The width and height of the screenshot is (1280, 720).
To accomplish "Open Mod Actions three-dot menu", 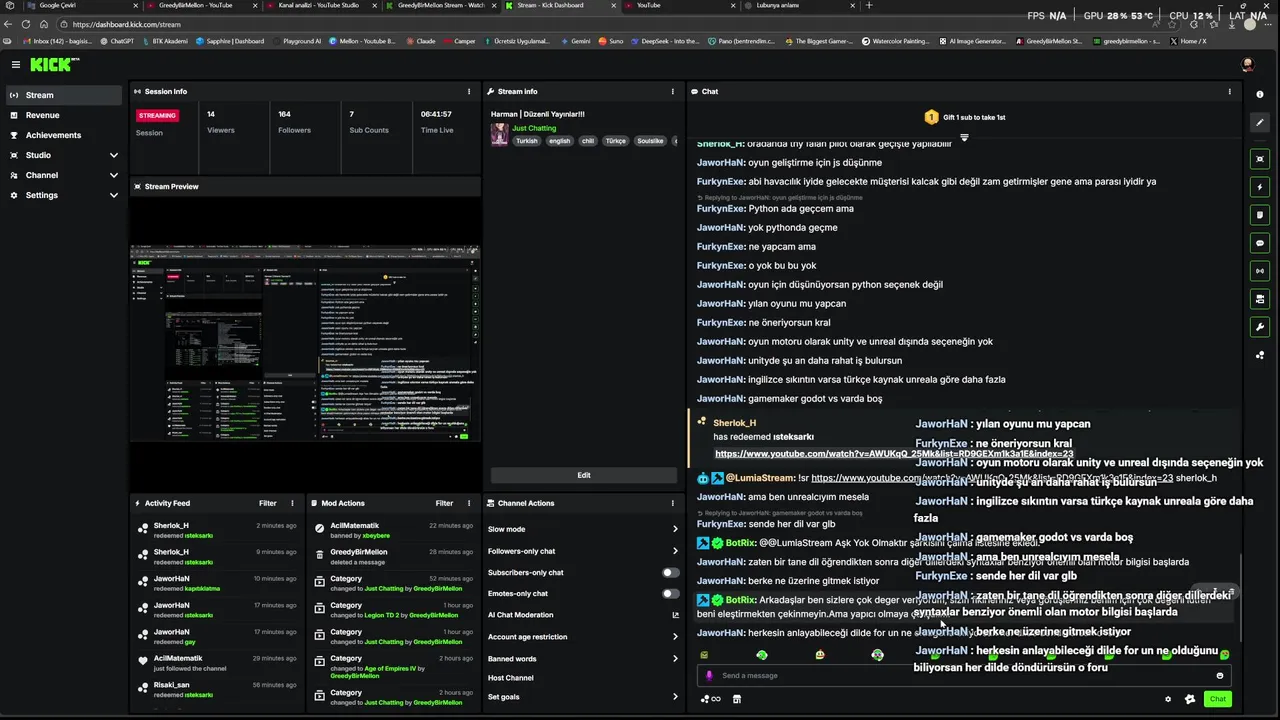I will (x=469, y=504).
